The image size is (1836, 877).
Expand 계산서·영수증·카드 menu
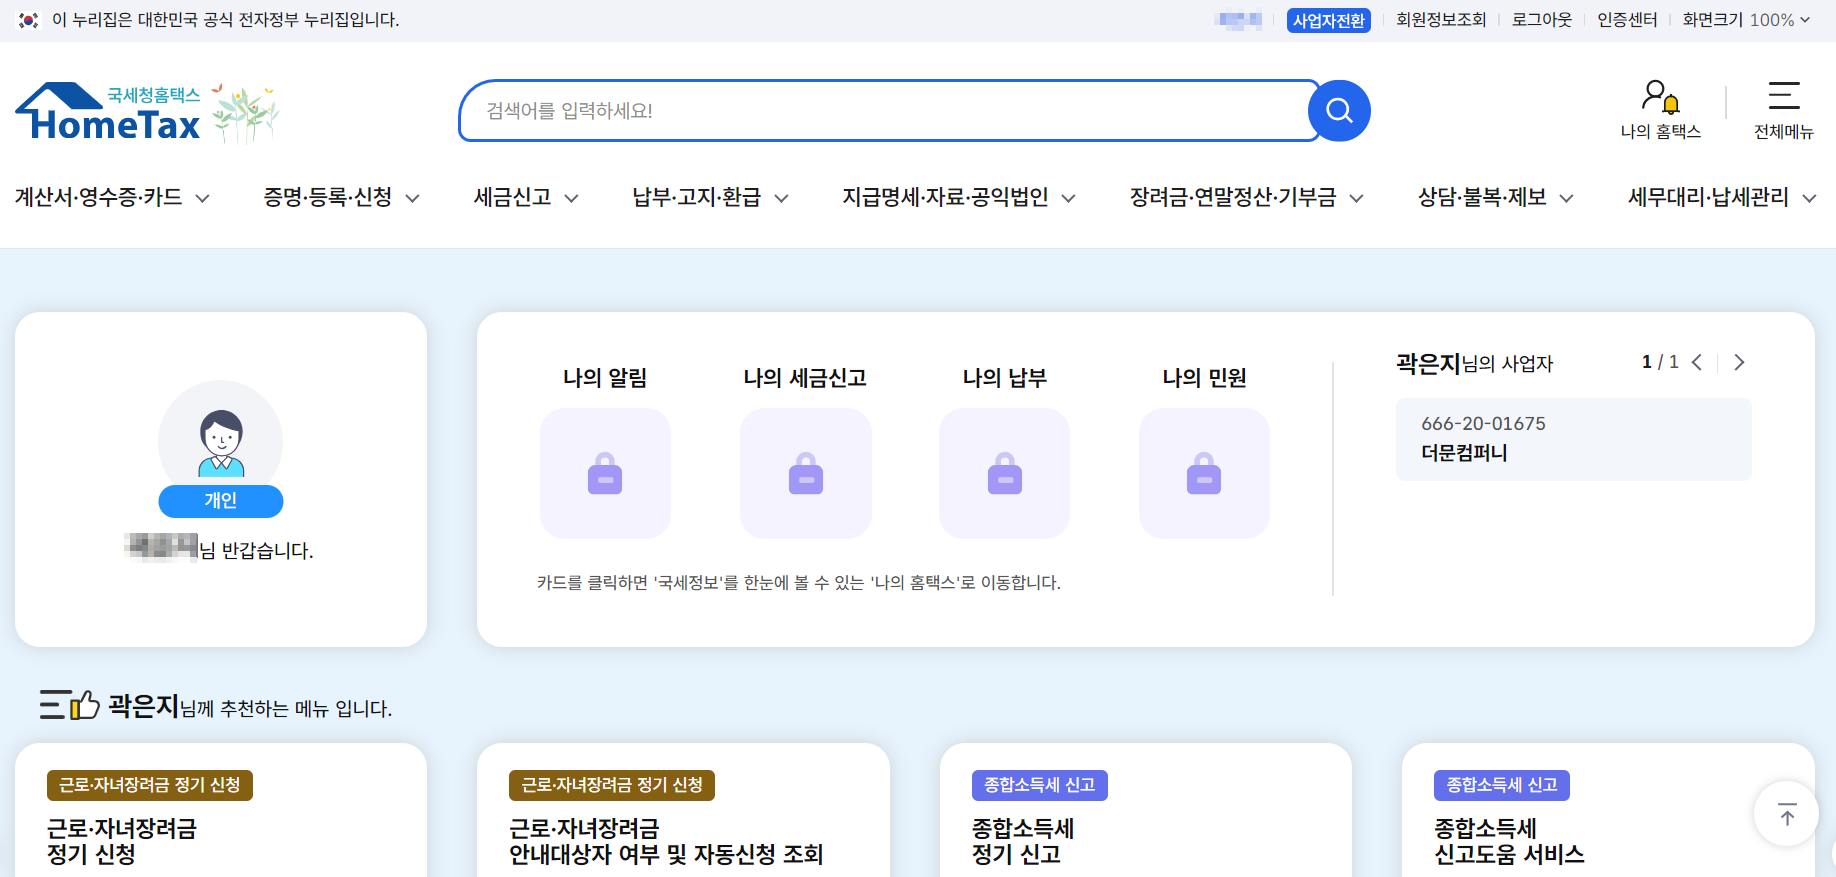coord(112,198)
